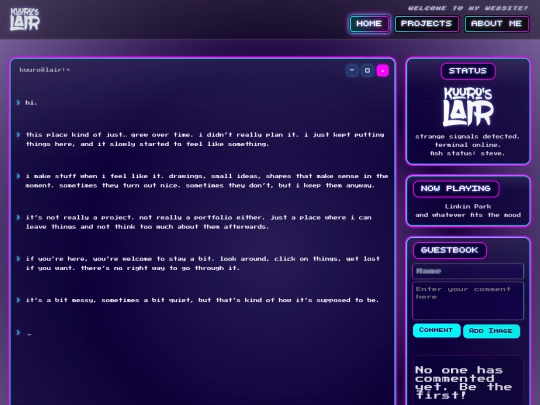The height and width of the screenshot is (405, 540).
Task: Click 'this place kind of just… grew' paragraph
Action: pyautogui.click(x=205, y=139)
